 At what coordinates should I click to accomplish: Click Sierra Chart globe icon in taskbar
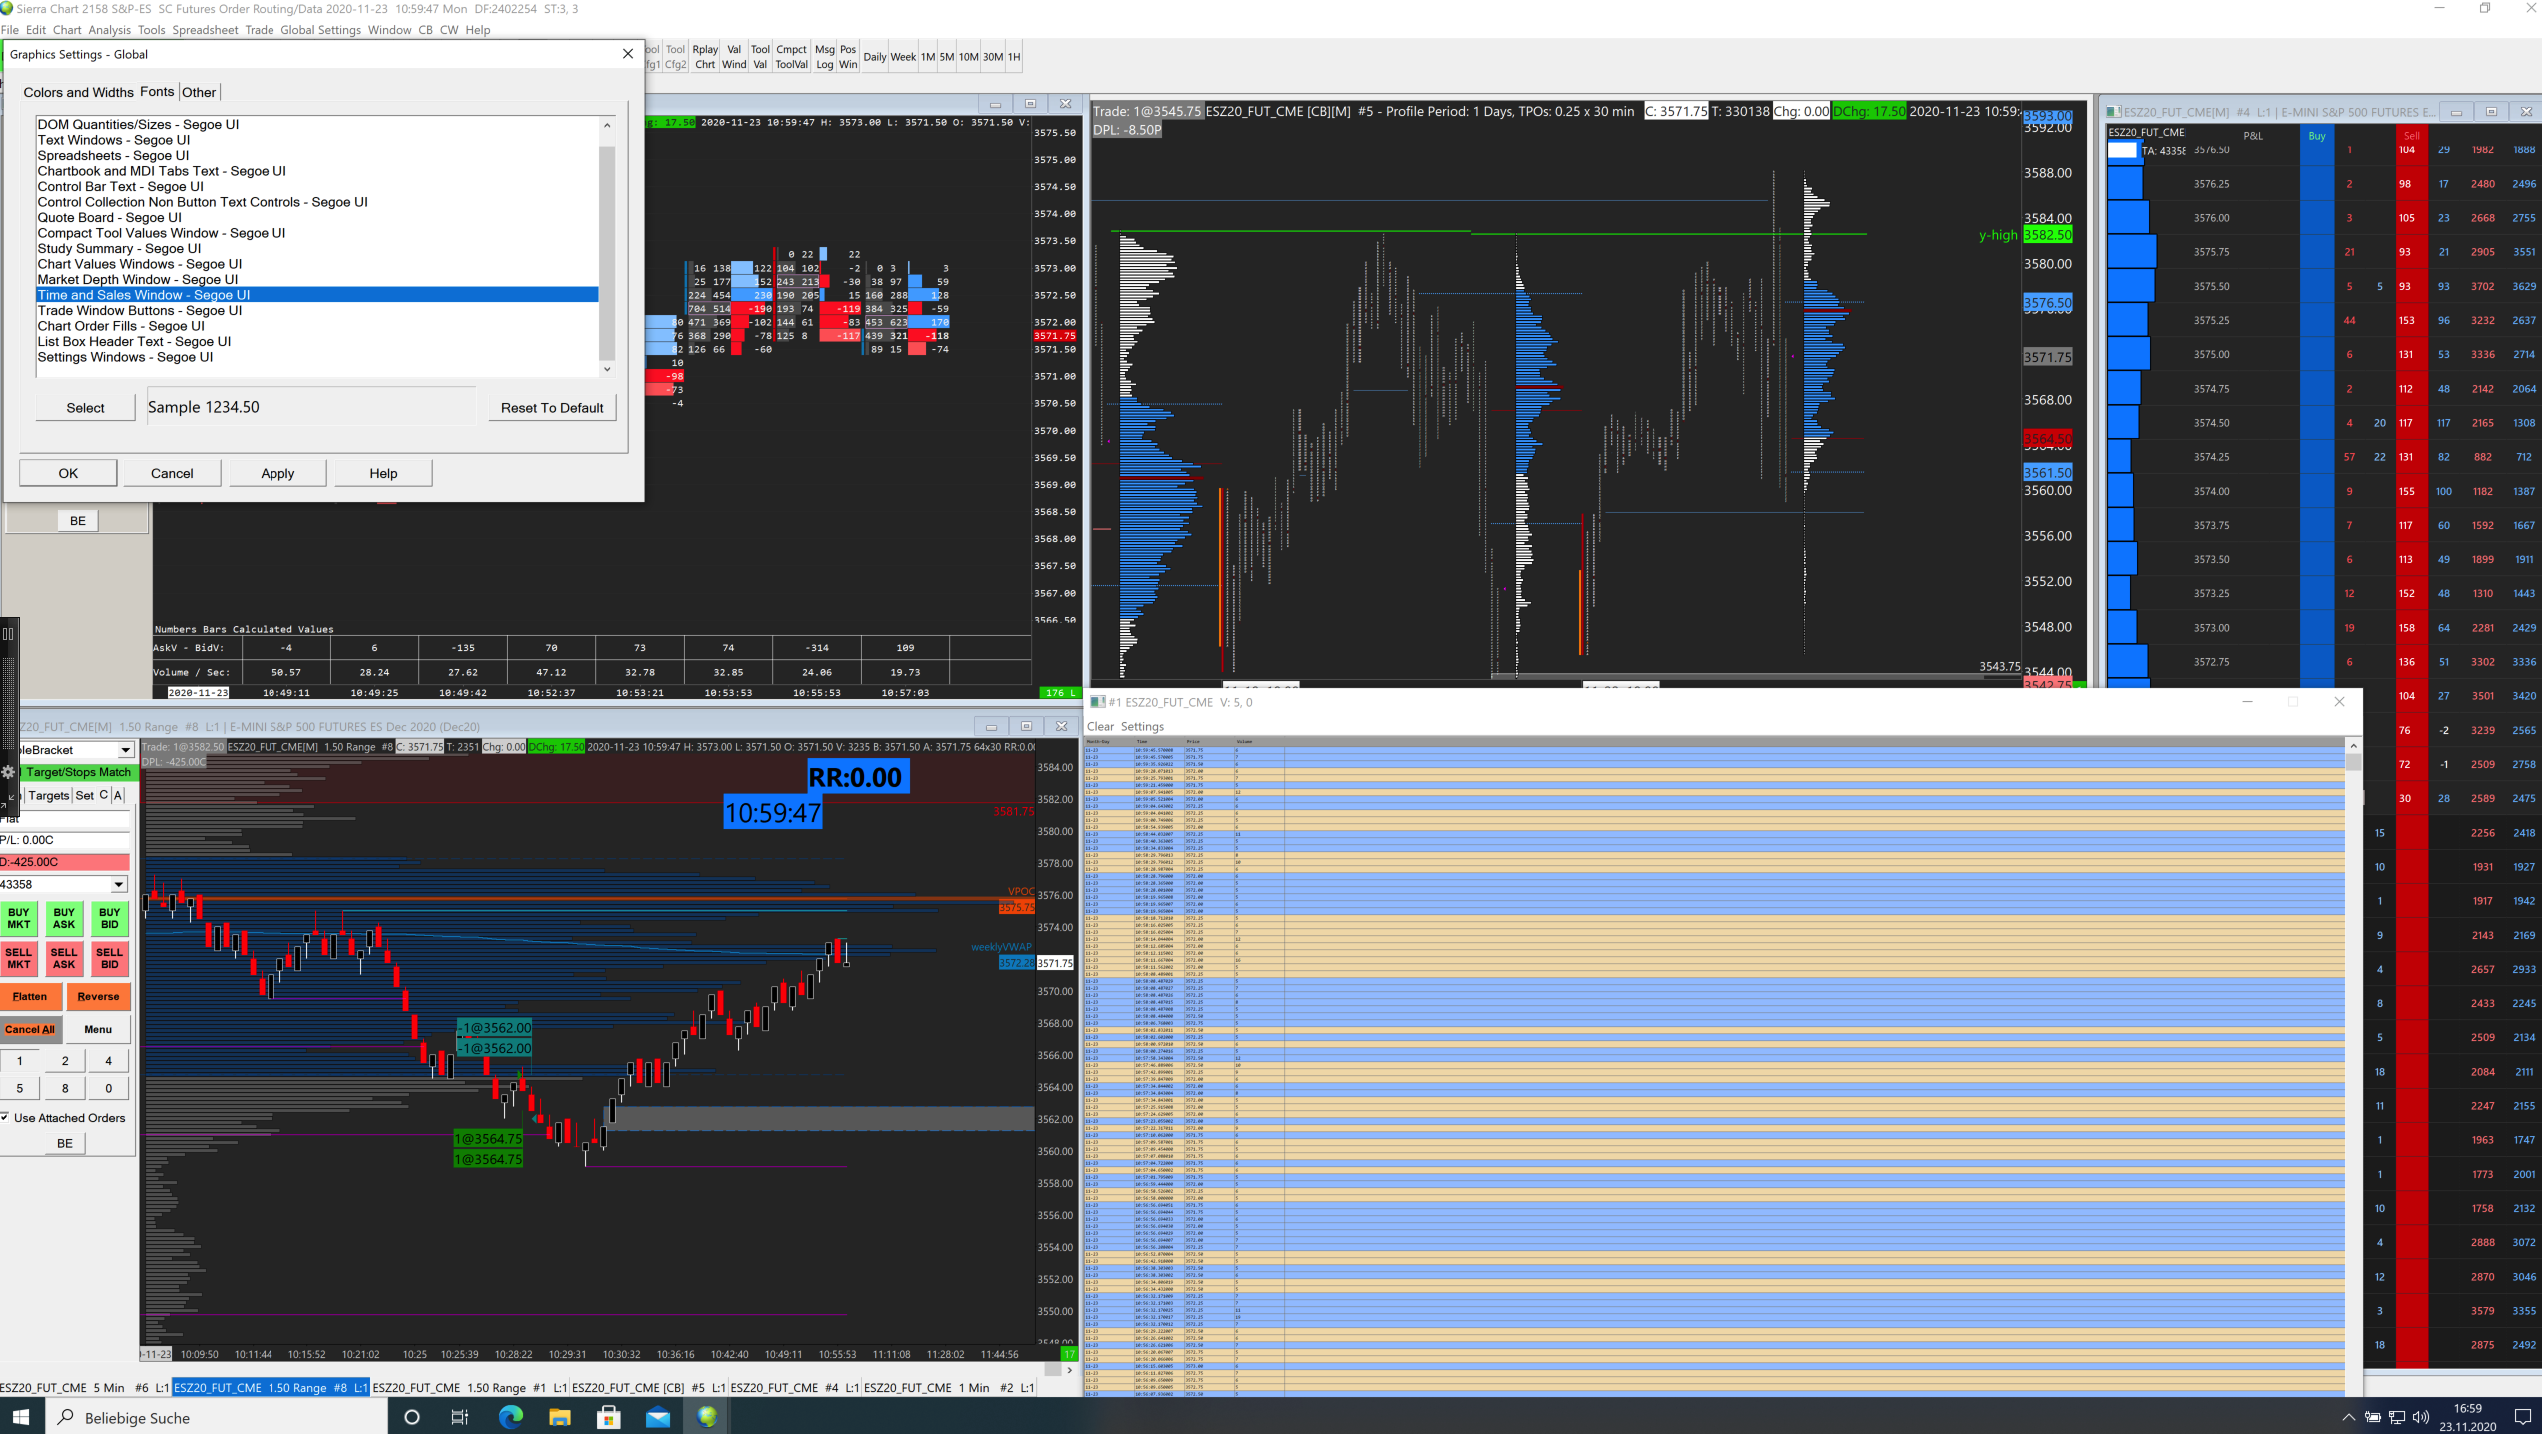707,1417
